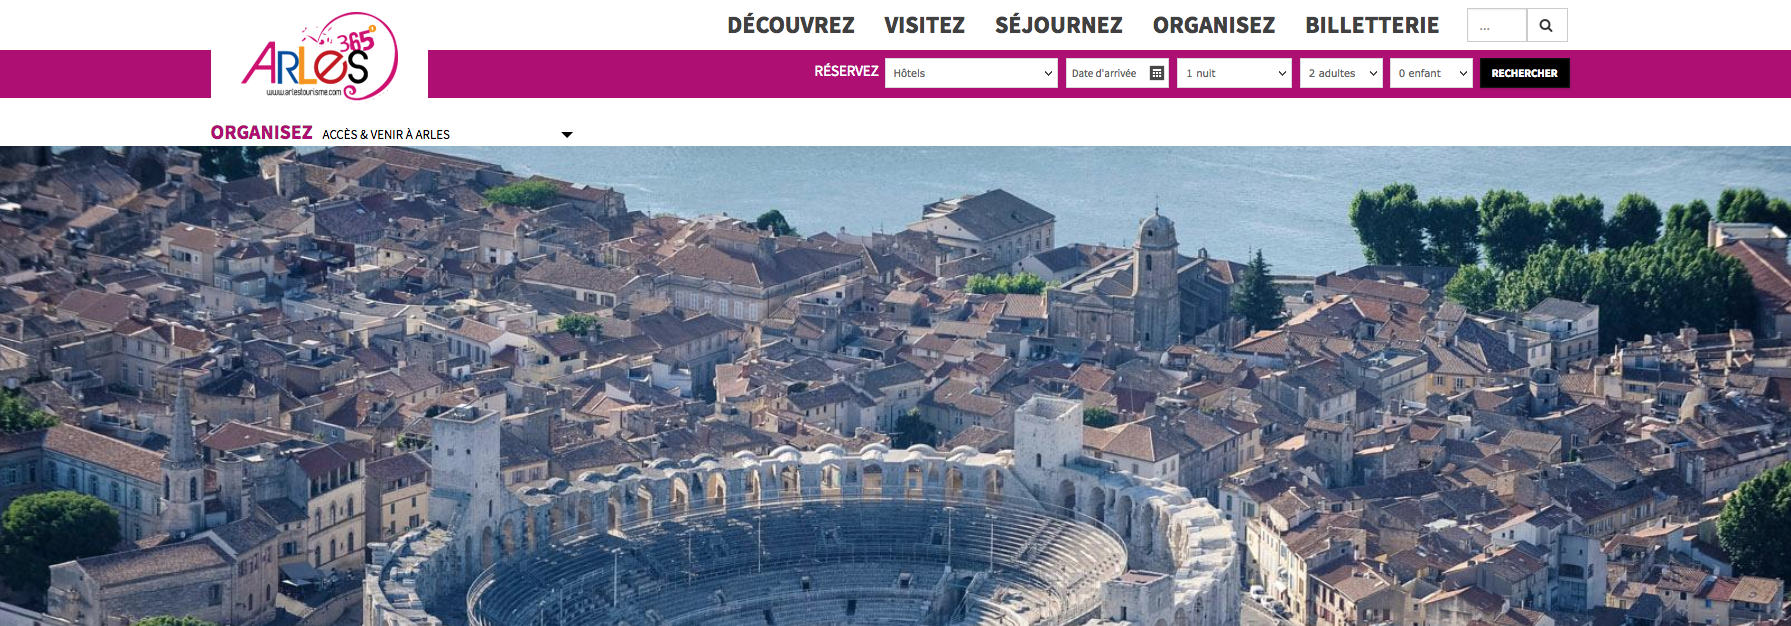
Task: Open the Organisez menu in top navigation
Action: [1214, 25]
